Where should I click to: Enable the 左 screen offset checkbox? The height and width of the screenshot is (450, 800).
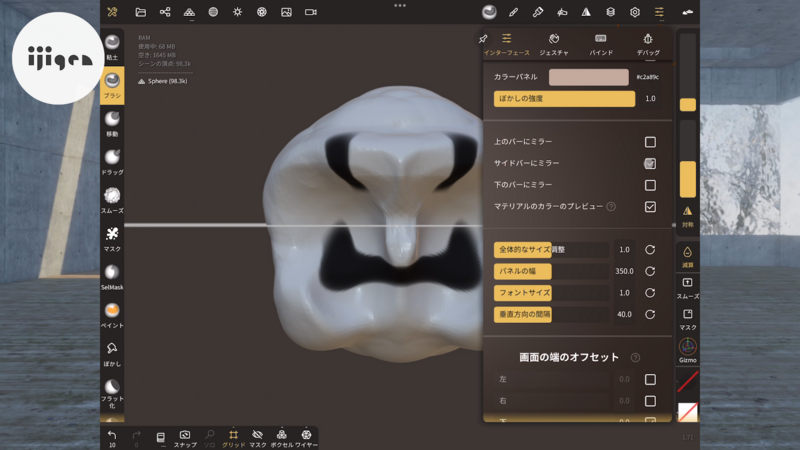pyautogui.click(x=650, y=379)
